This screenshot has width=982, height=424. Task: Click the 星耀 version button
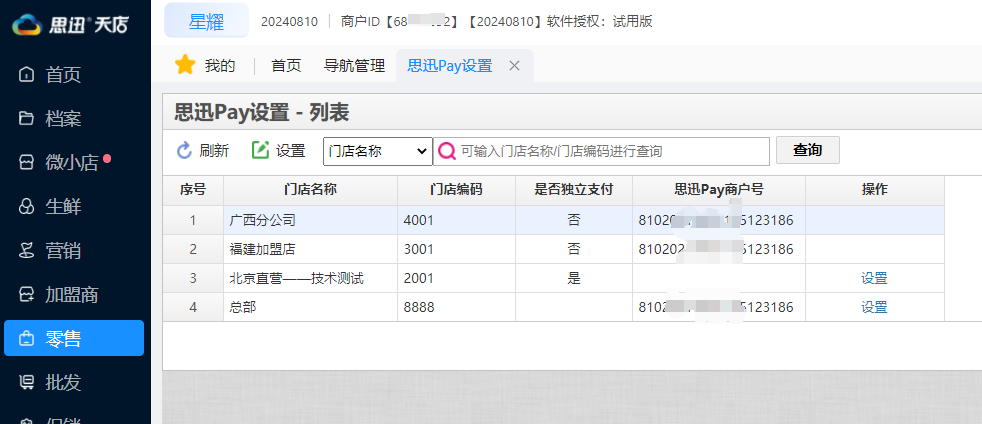point(206,21)
